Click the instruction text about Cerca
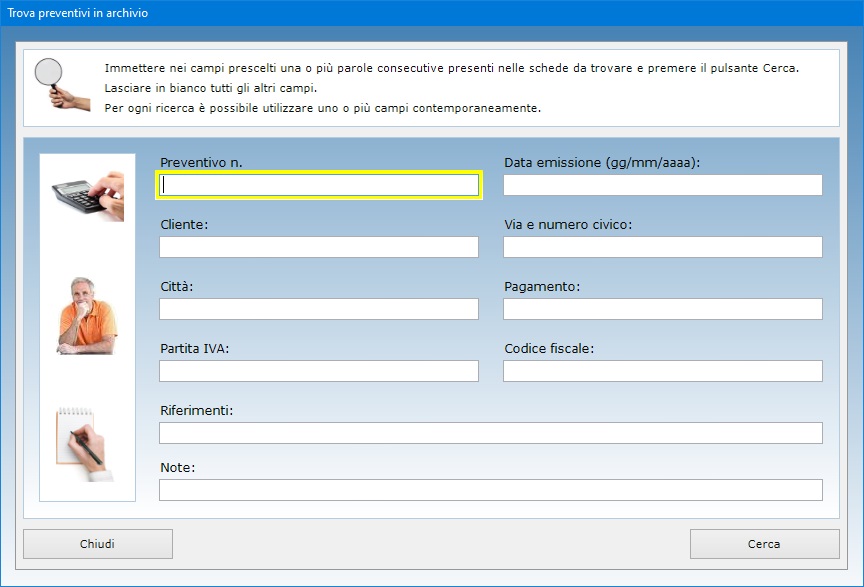 click(452, 68)
